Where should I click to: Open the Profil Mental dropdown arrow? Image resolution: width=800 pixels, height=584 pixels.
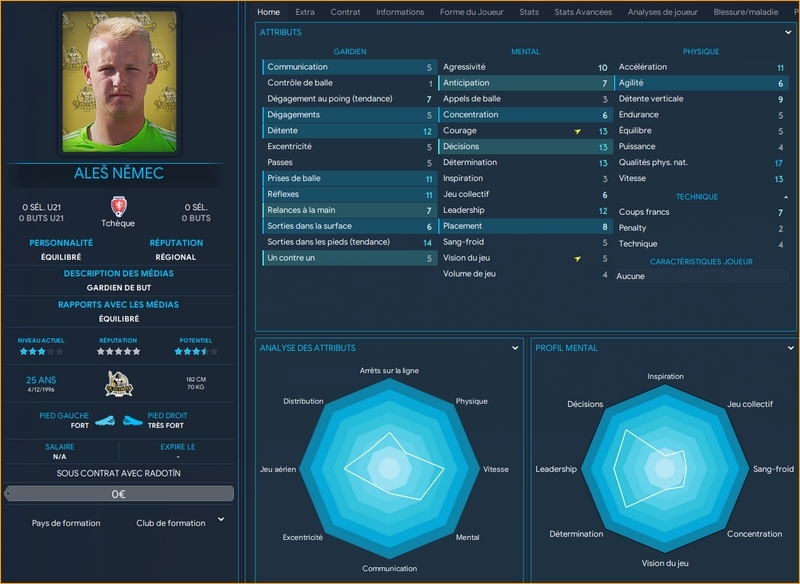click(790, 348)
